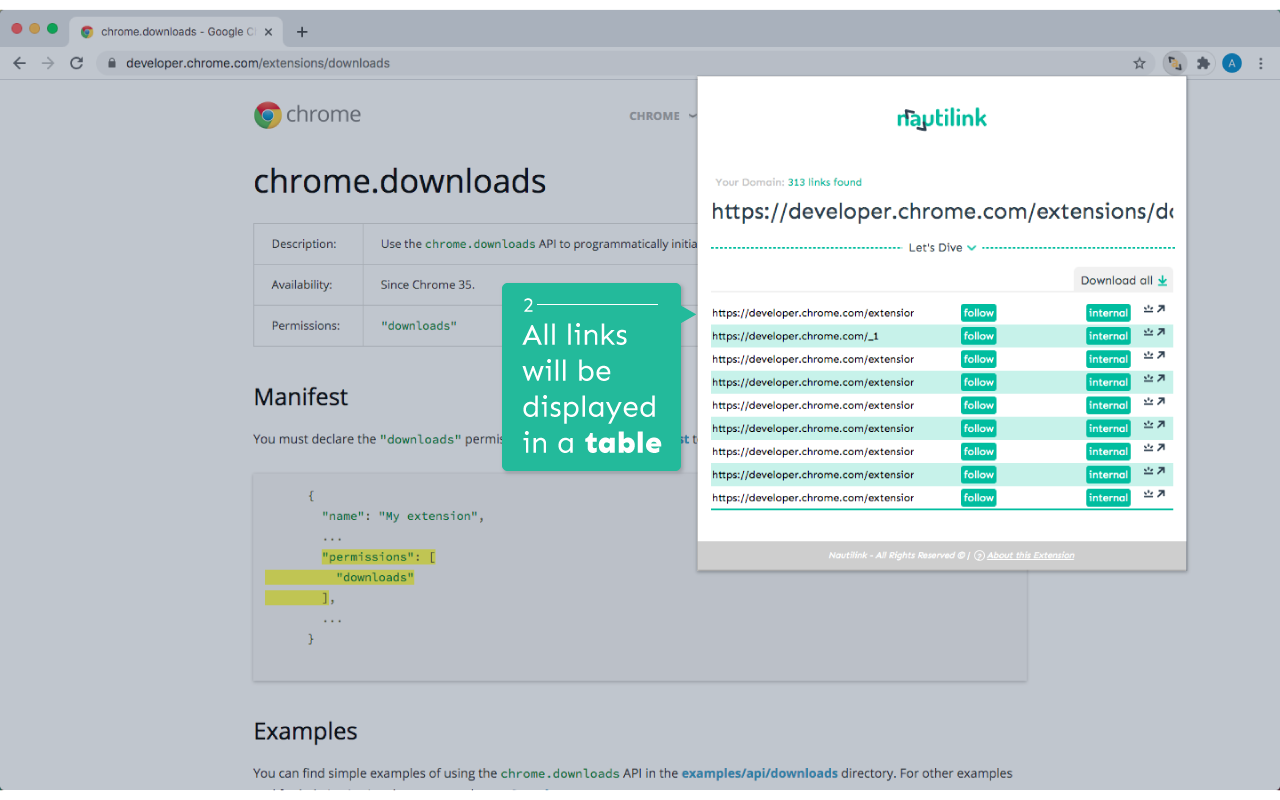This screenshot has width=1280, height=800.
Task: Click the Permissions cell in the table
Action: (x=308, y=326)
